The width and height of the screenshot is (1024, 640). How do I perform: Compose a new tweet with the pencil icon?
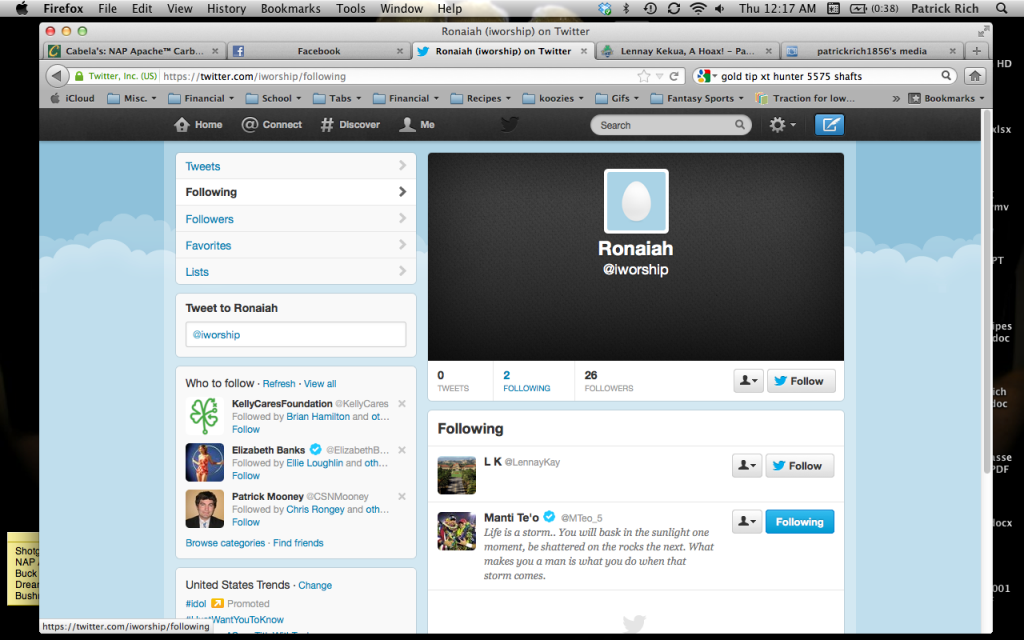829,124
